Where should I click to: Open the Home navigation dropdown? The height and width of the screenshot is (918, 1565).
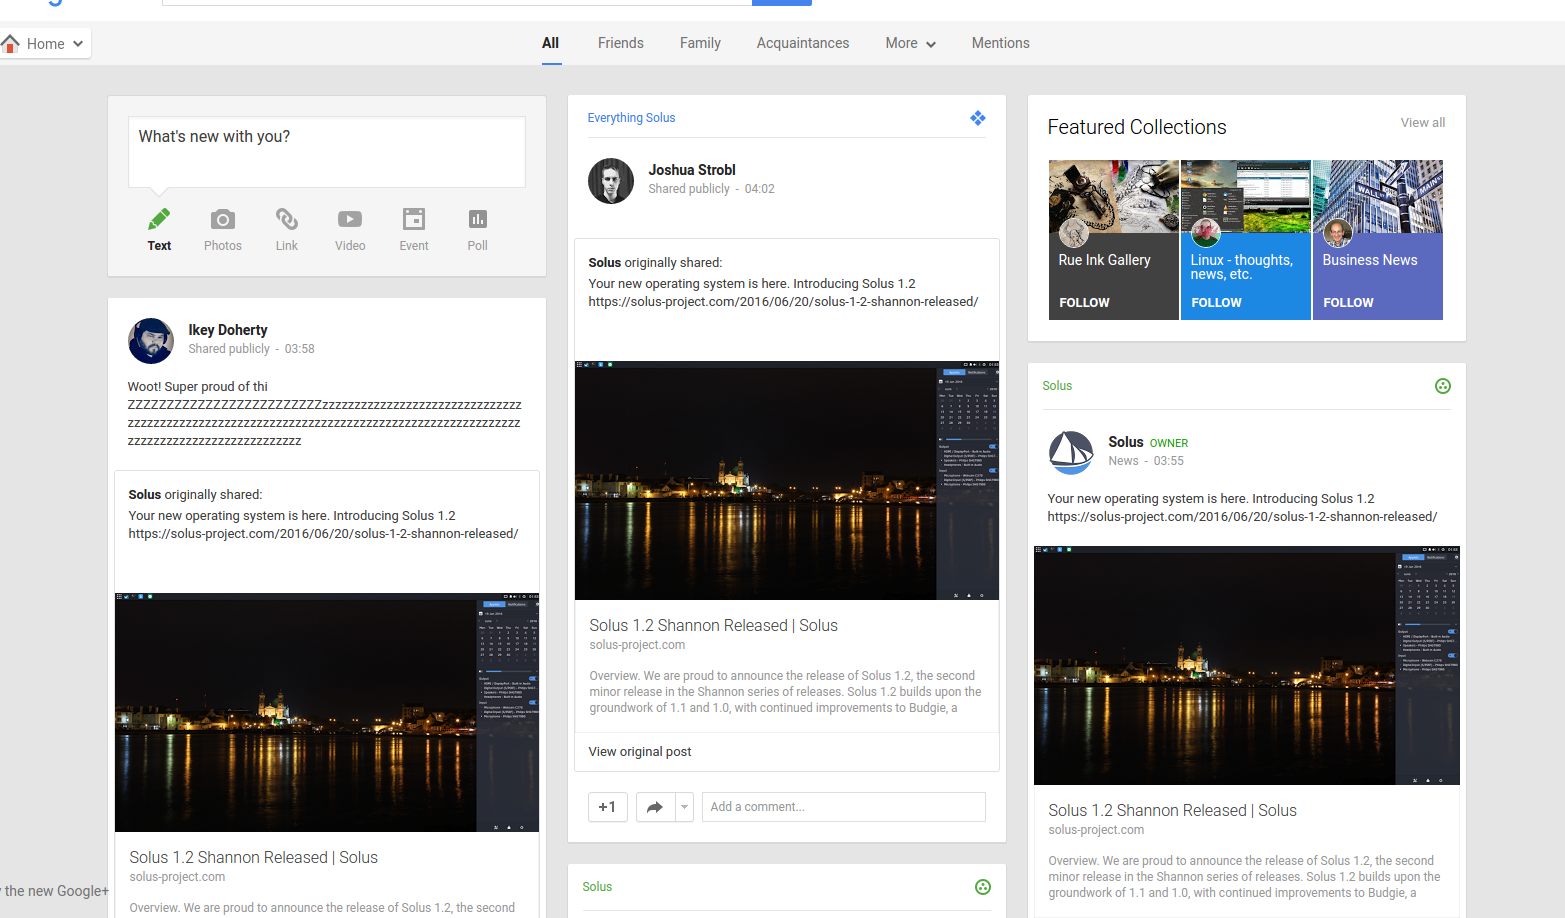[45, 43]
